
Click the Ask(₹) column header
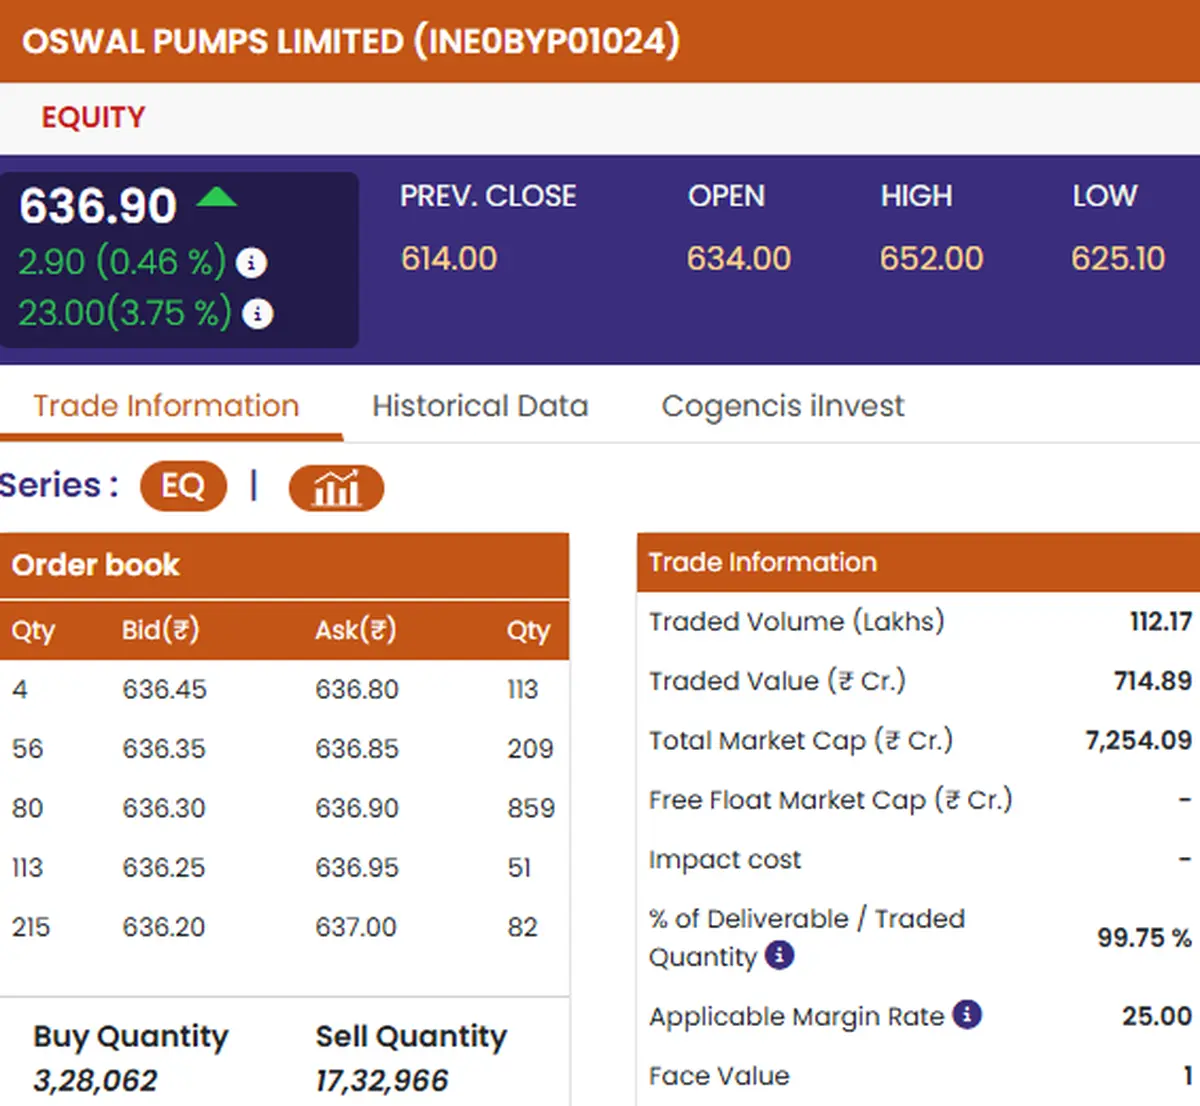[356, 630]
